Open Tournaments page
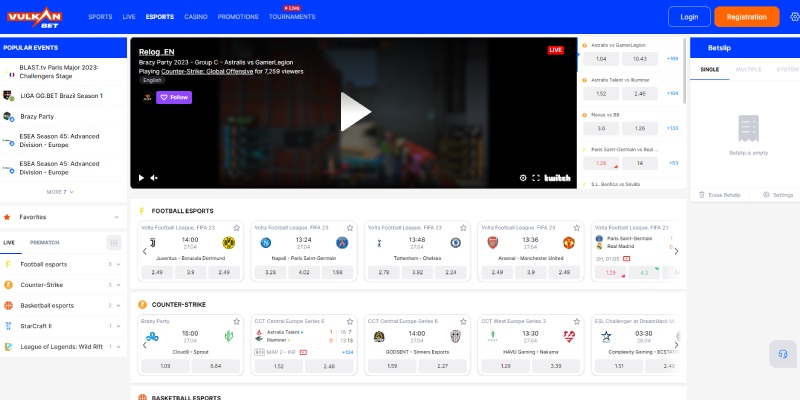 [292, 17]
